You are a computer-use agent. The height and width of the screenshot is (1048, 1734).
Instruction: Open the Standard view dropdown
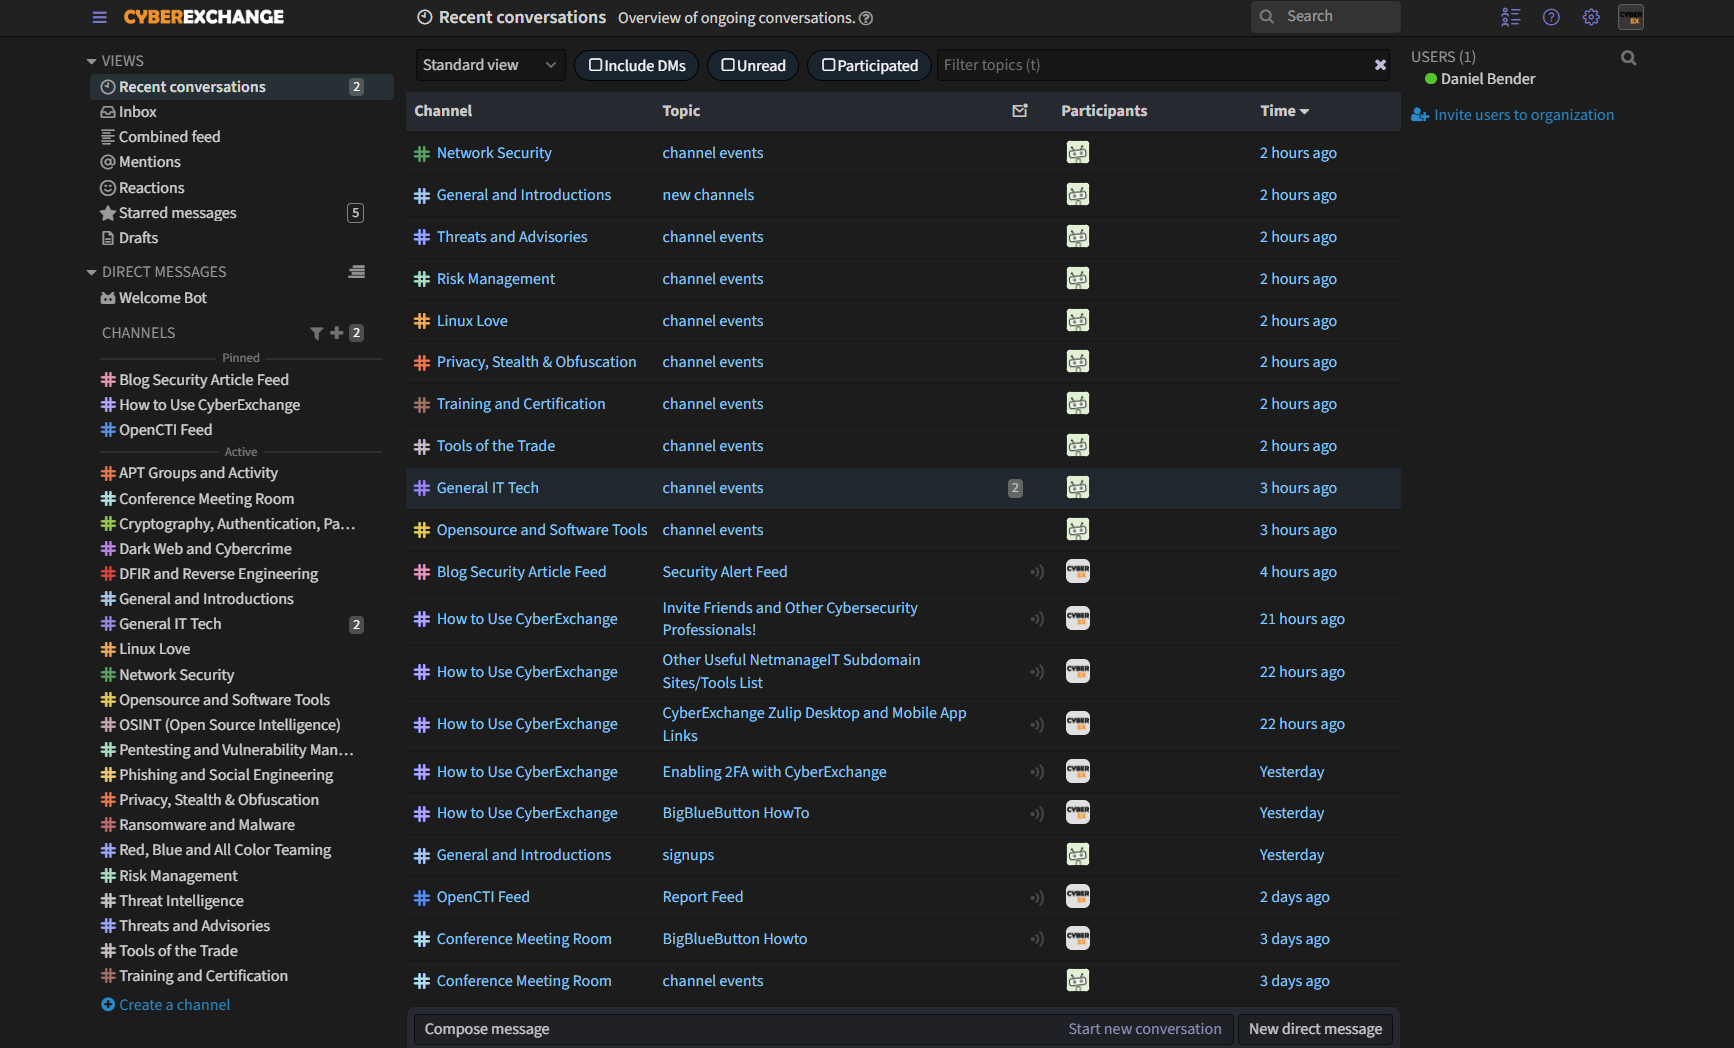point(489,65)
